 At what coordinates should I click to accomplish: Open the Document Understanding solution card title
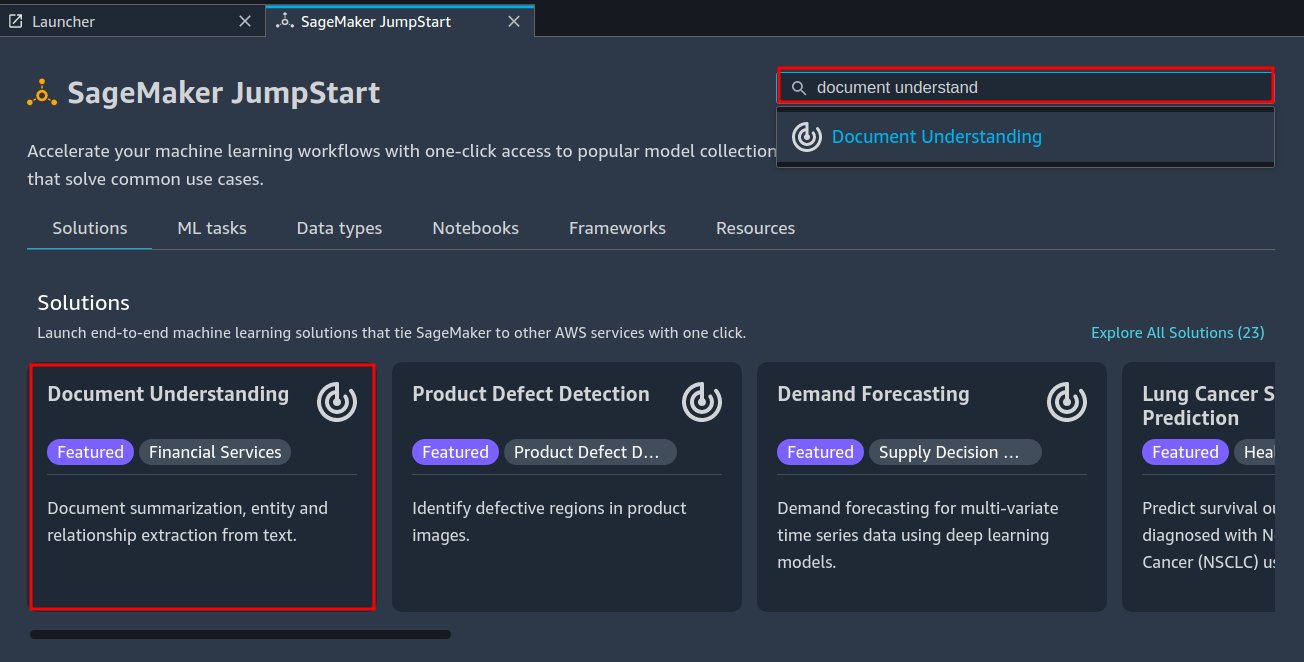(168, 394)
